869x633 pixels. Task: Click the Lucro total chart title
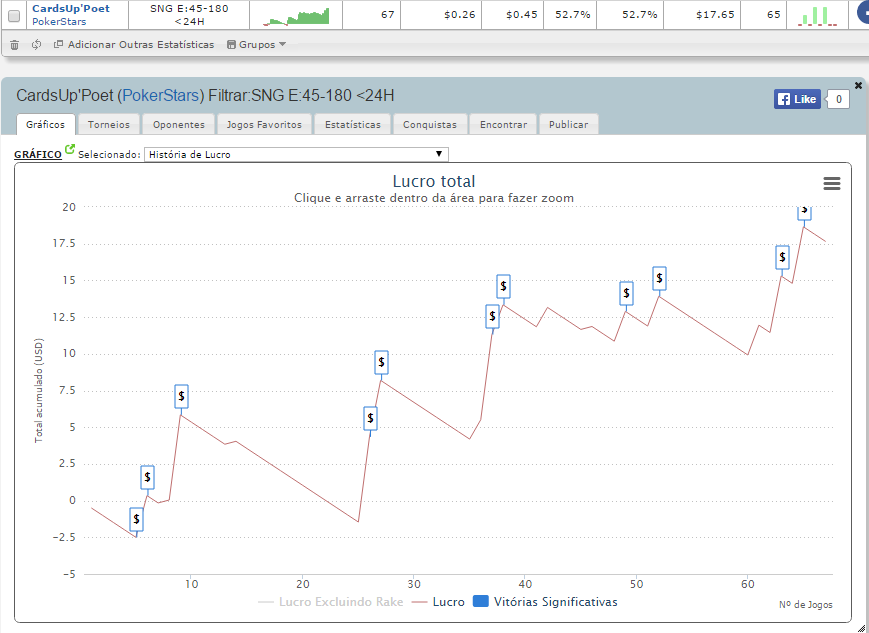[434, 181]
